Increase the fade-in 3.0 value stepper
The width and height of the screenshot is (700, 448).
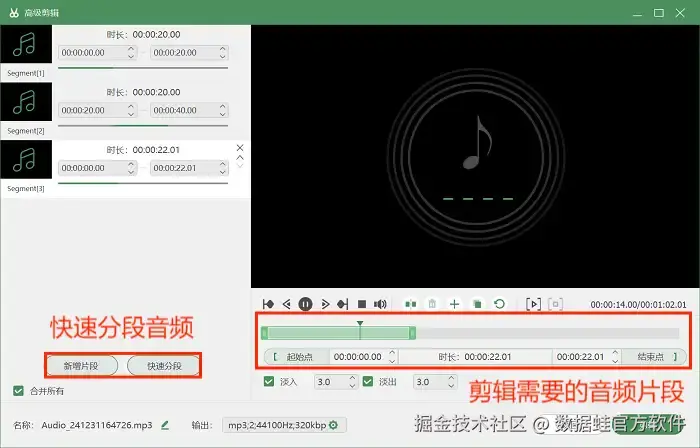pyautogui.click(x=352, y=378)
